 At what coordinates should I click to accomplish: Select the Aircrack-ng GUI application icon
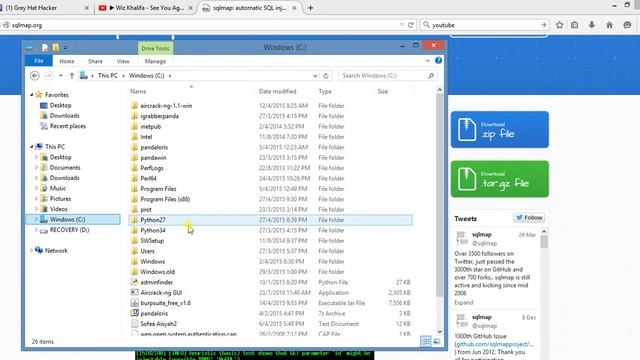(135, 292)
